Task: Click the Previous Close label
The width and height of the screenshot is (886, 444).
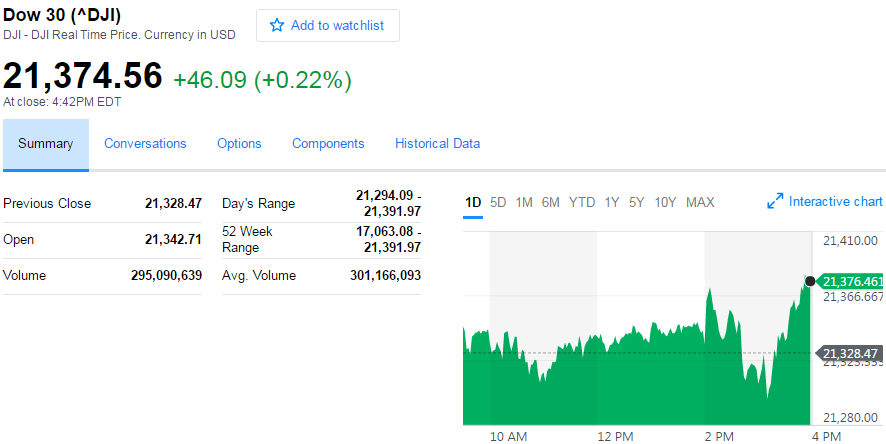Action: (47, 203)
